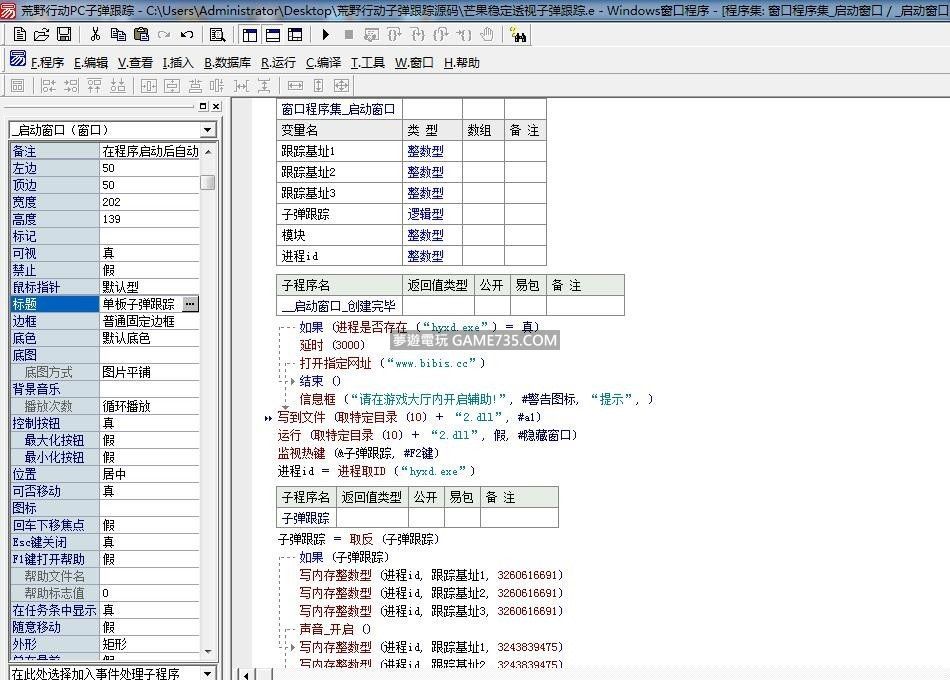This screenshot has width=950, height=680.
Task: Toggle the 可视 property value
Action: click(150, 253)
